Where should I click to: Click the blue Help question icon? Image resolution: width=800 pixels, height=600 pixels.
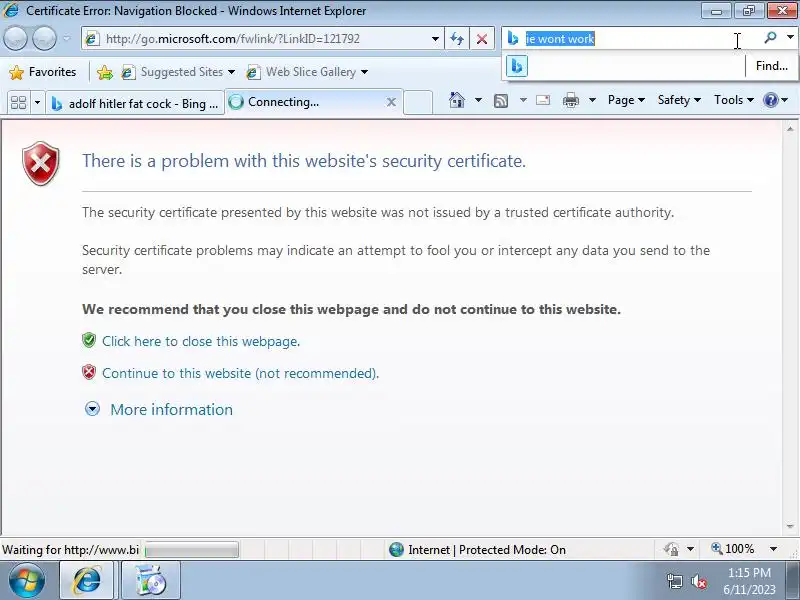(x=770, y=100)
